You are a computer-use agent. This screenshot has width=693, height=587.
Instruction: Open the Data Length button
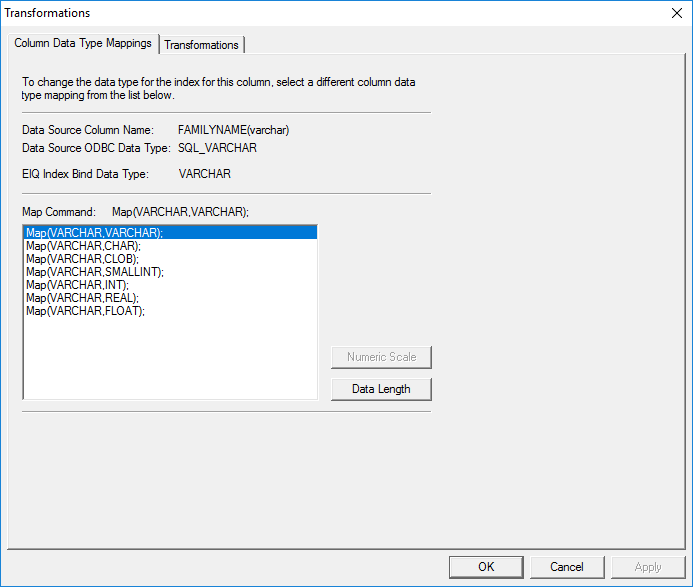pos(381,389)
